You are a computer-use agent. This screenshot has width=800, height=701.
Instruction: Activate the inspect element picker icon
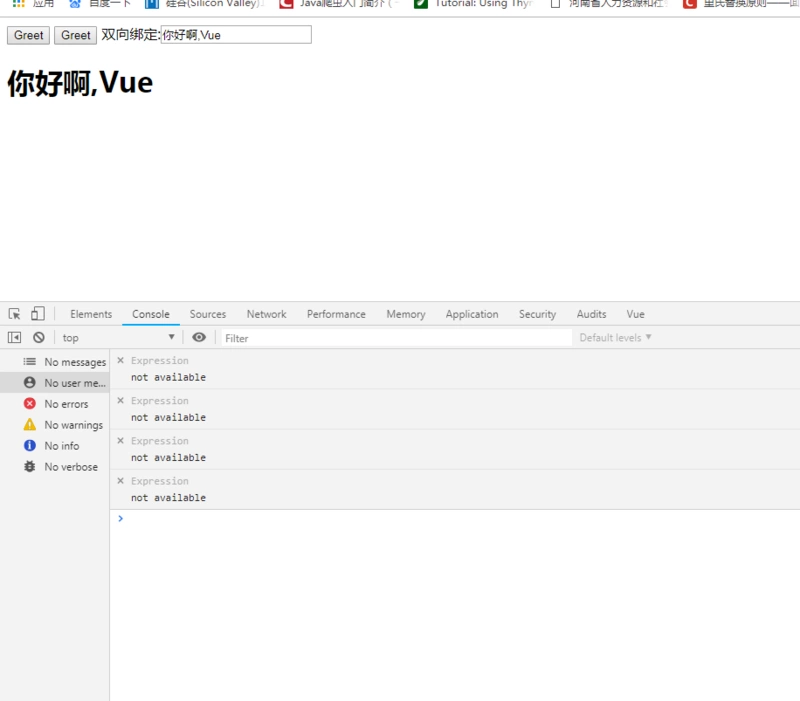tap(15, 314)
